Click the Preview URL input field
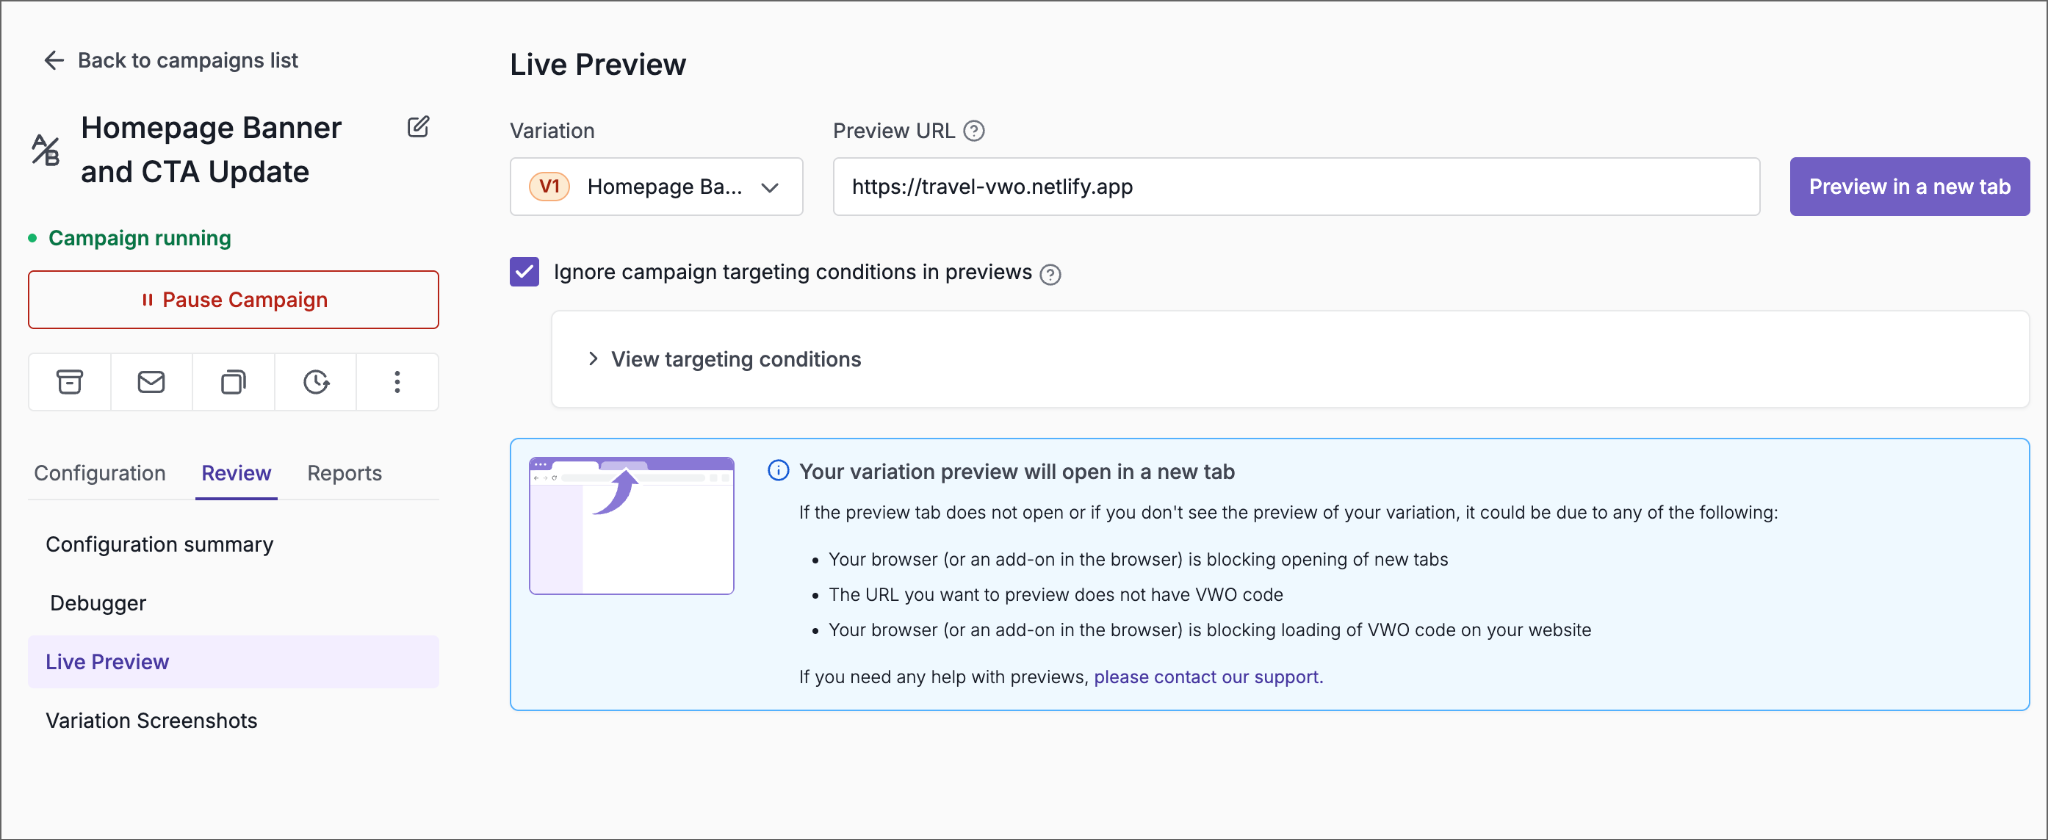2048x840 pixels. (x=1296, y=187)
